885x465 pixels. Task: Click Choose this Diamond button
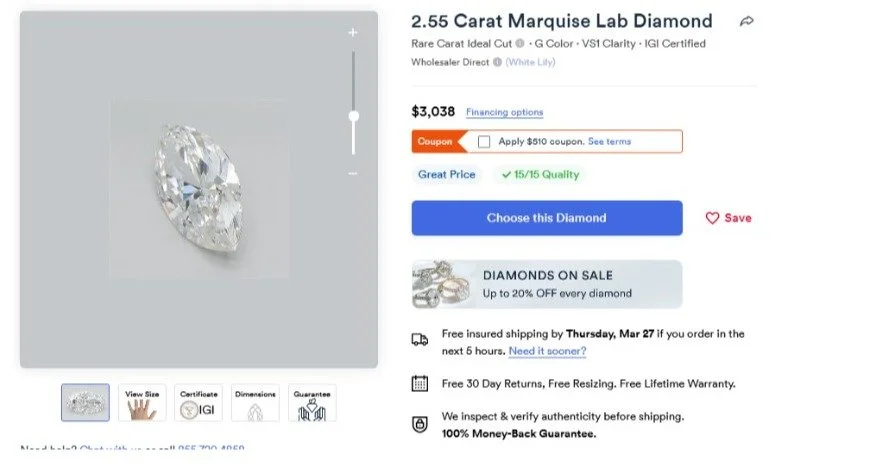tap(547, 218)
